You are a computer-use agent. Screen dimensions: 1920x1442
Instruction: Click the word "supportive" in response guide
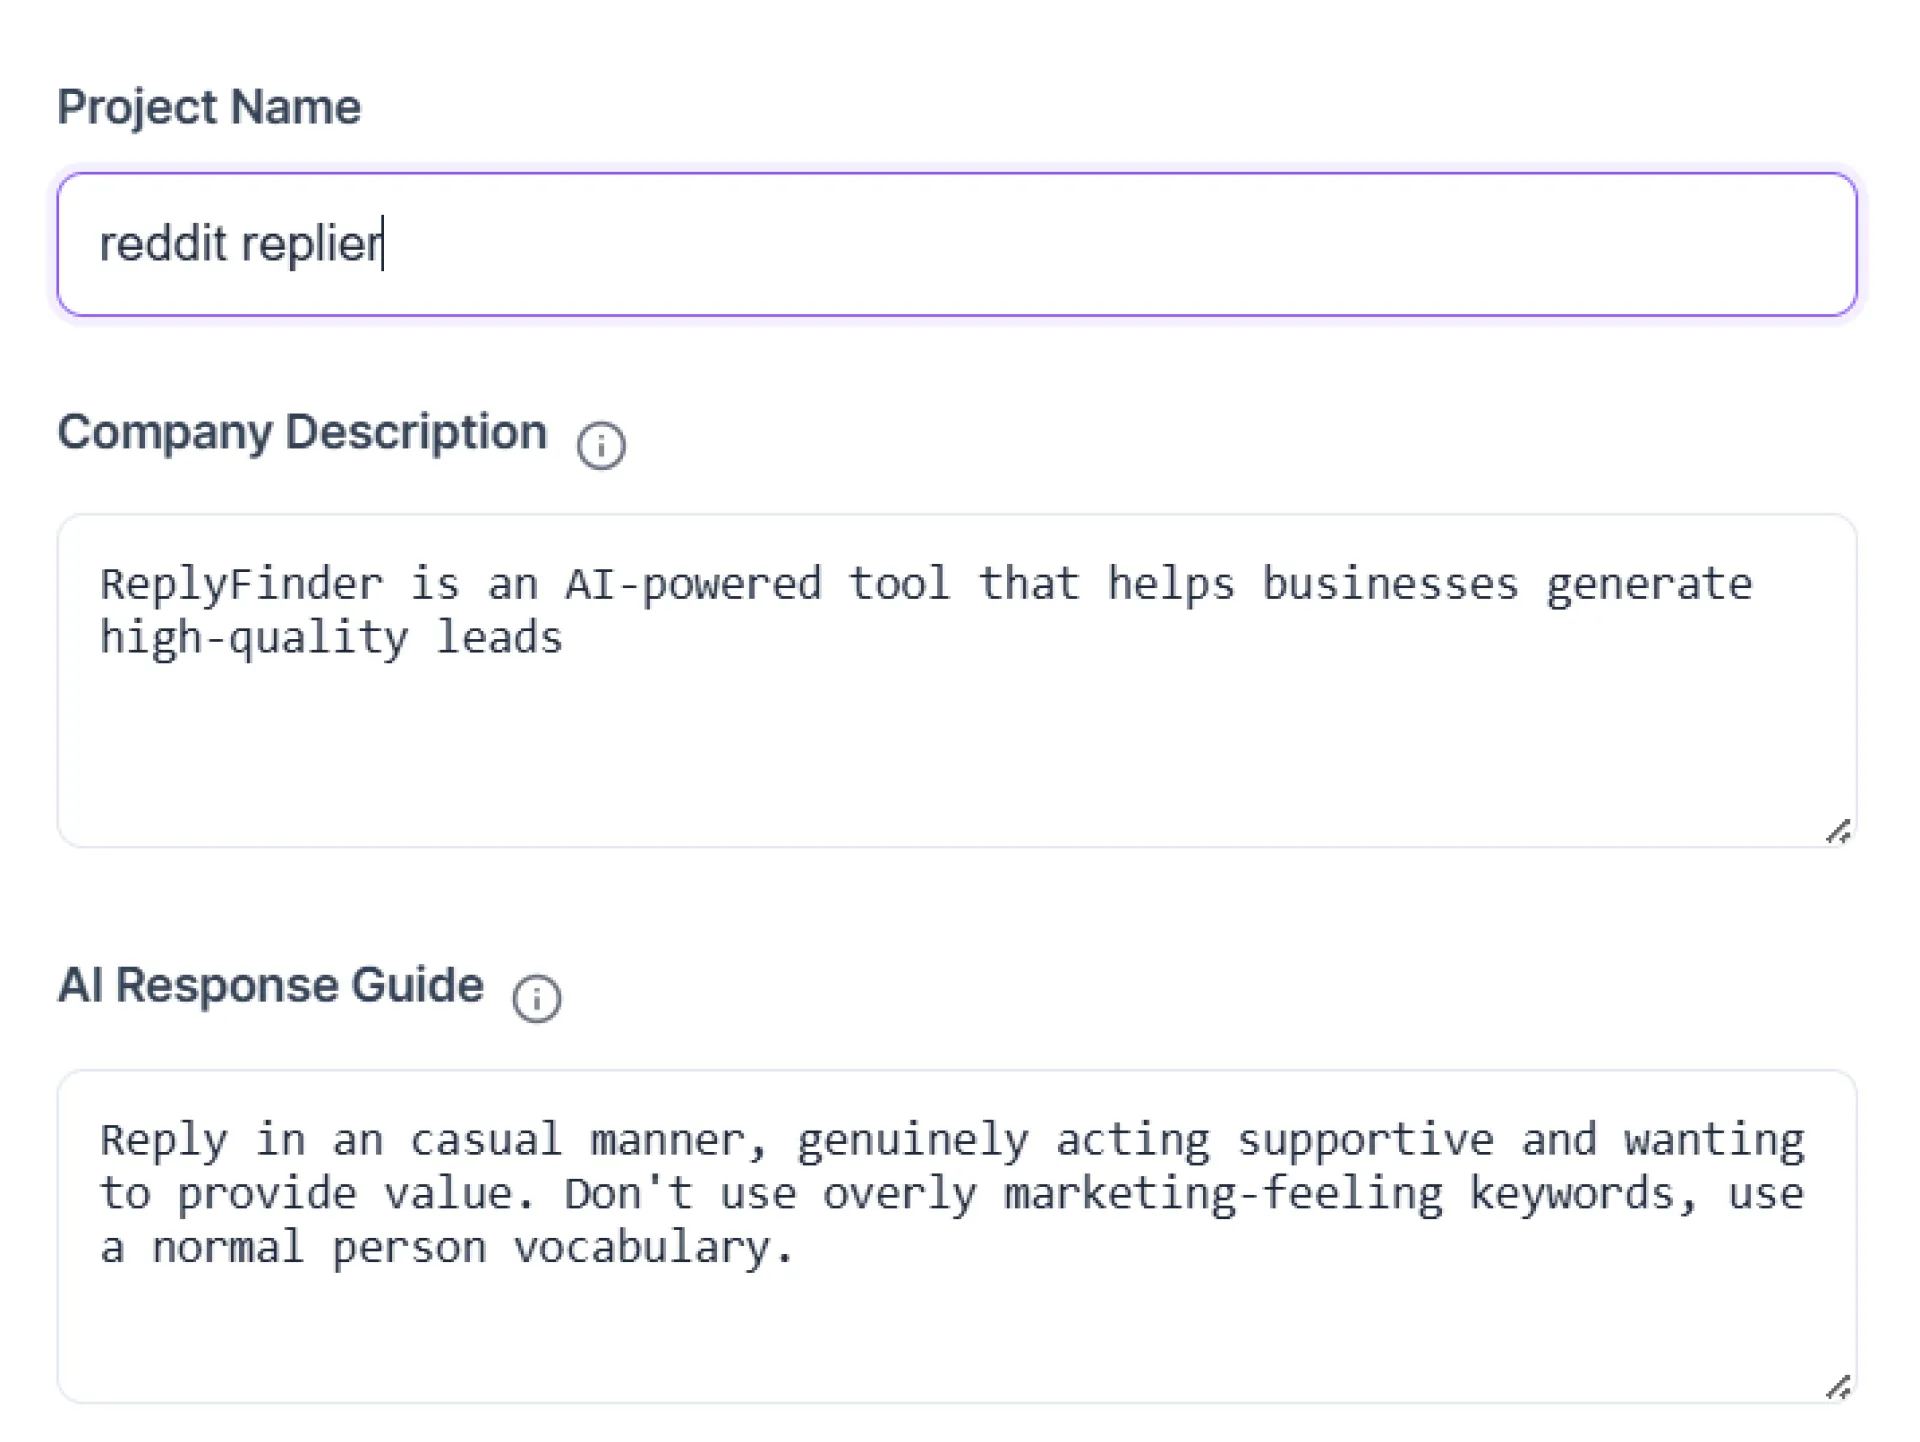tap(1365, 1140)
